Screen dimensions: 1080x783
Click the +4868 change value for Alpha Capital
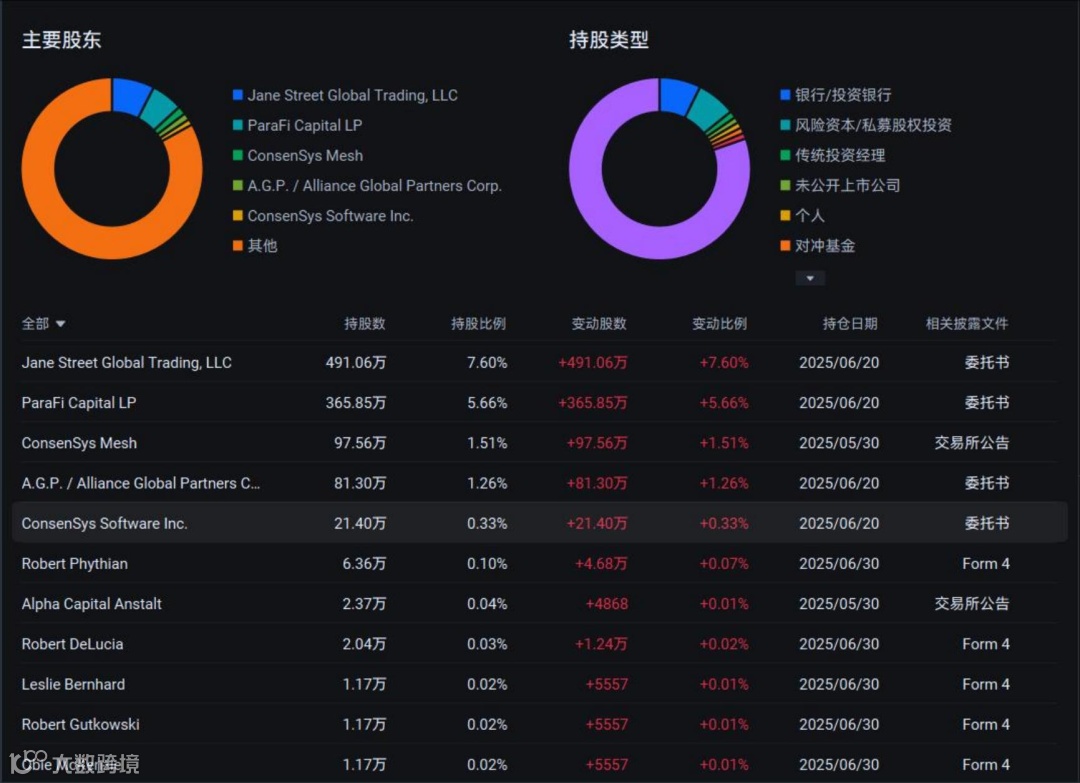(x=607, y=604)
